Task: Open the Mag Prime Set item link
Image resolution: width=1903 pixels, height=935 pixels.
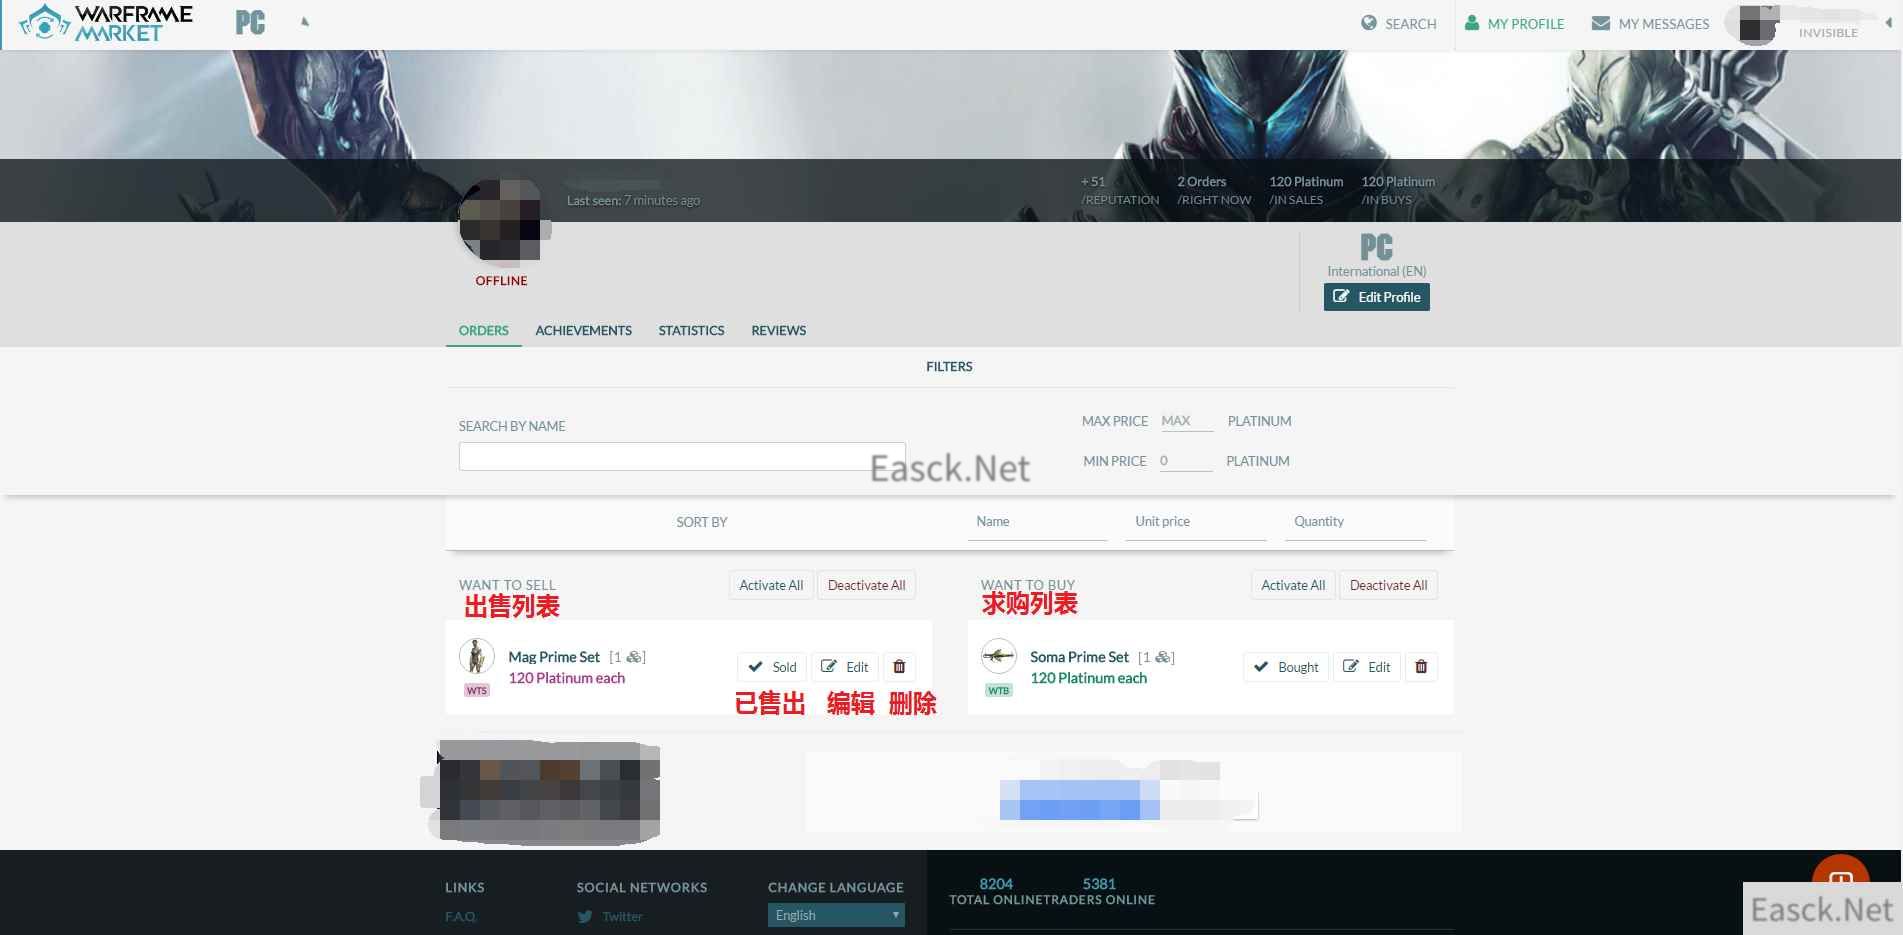Action: 554,657
